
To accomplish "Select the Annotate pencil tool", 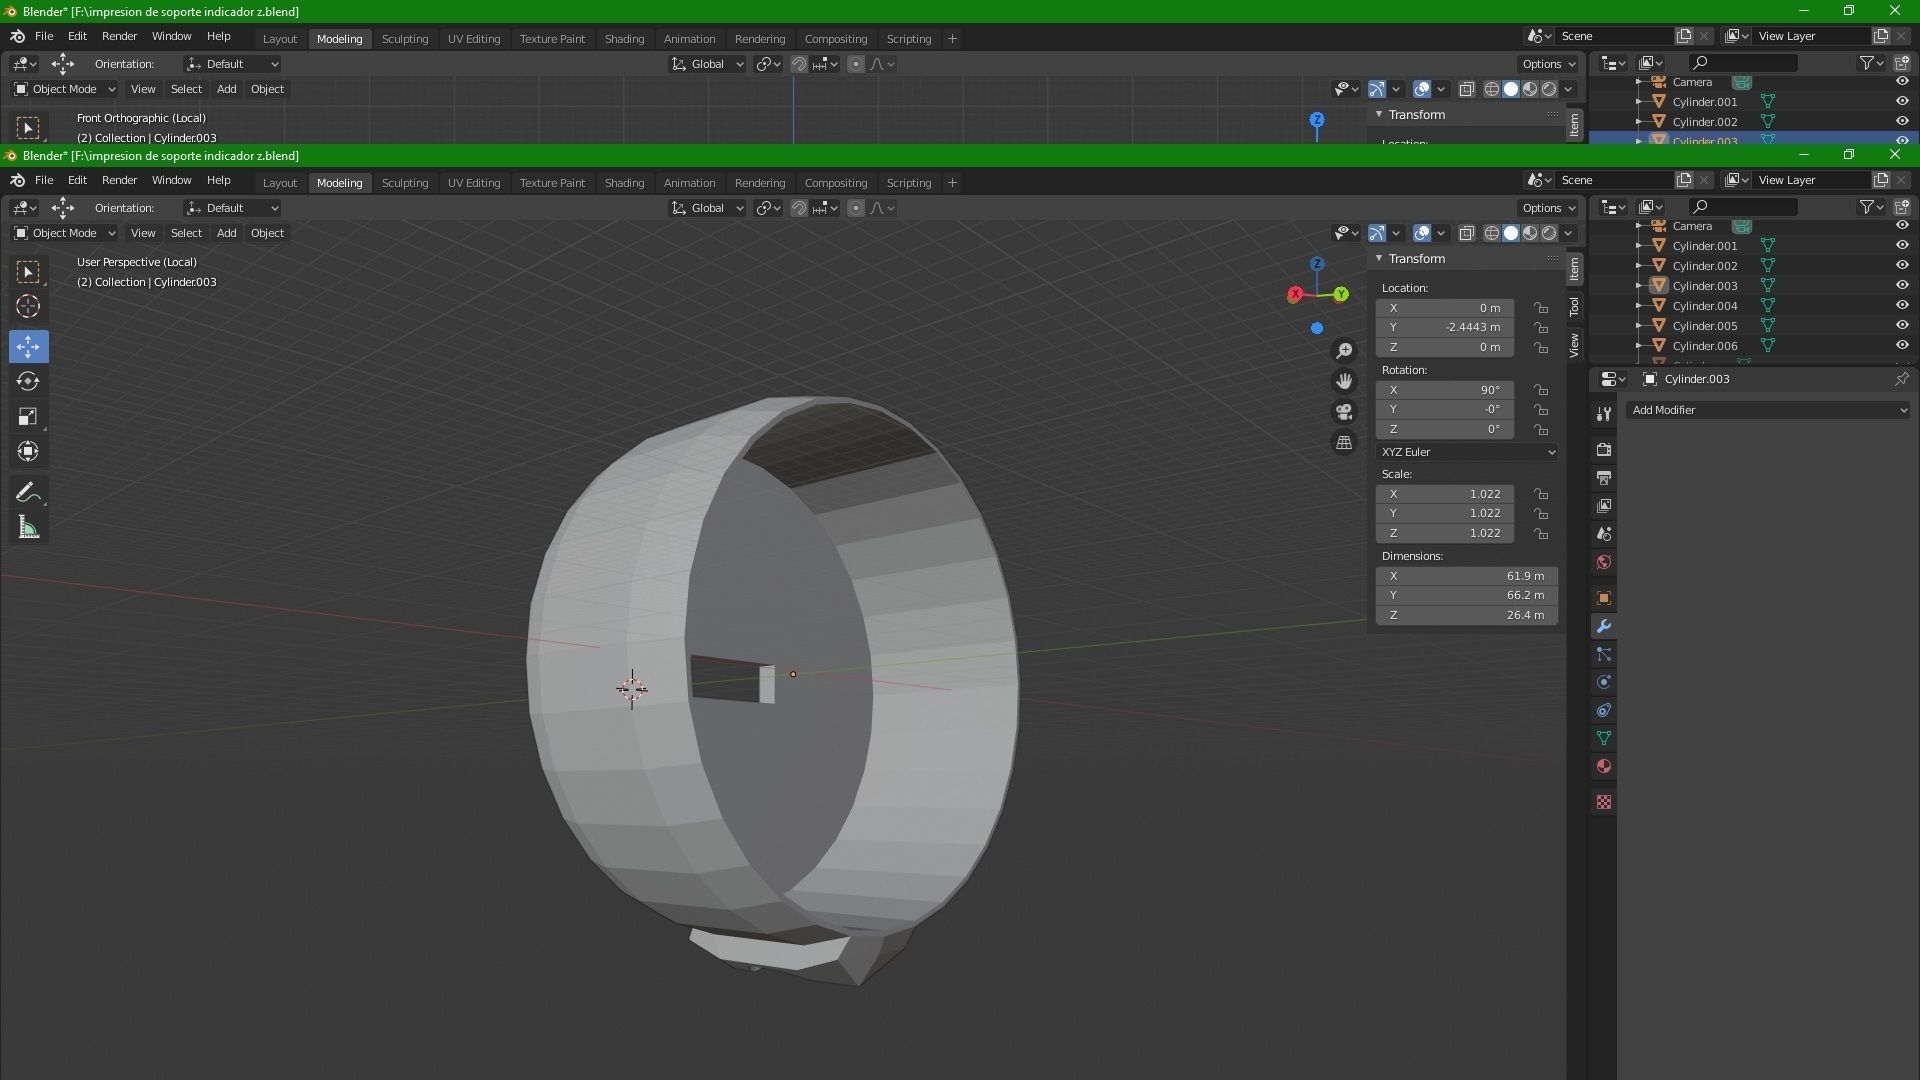I will click(28, 492).
